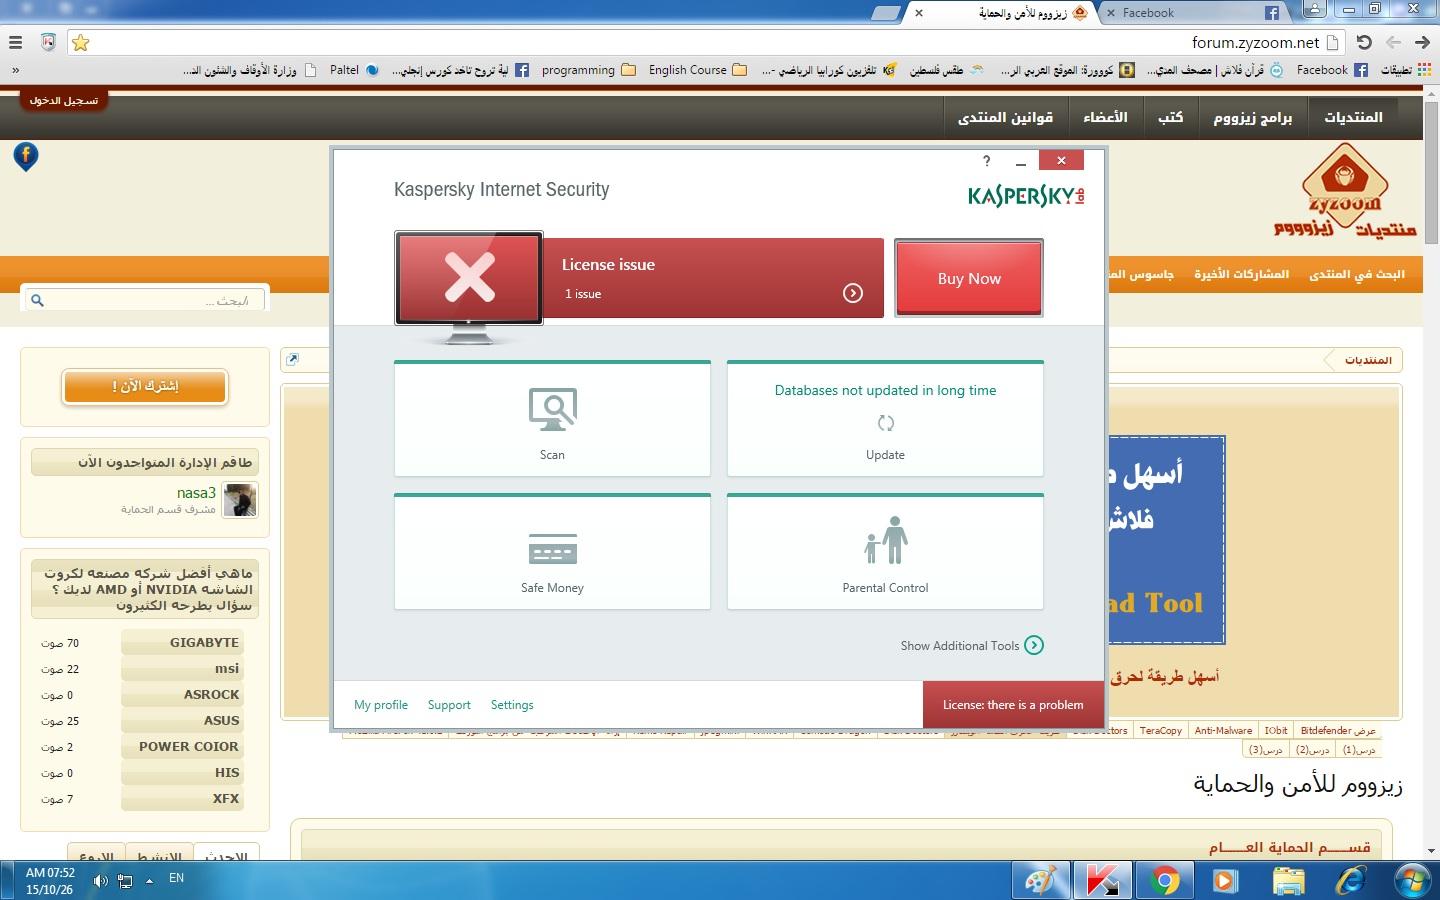Go forward in Chrome
This screenshot has height=900, width=1440.
[x=1393, y=42]
